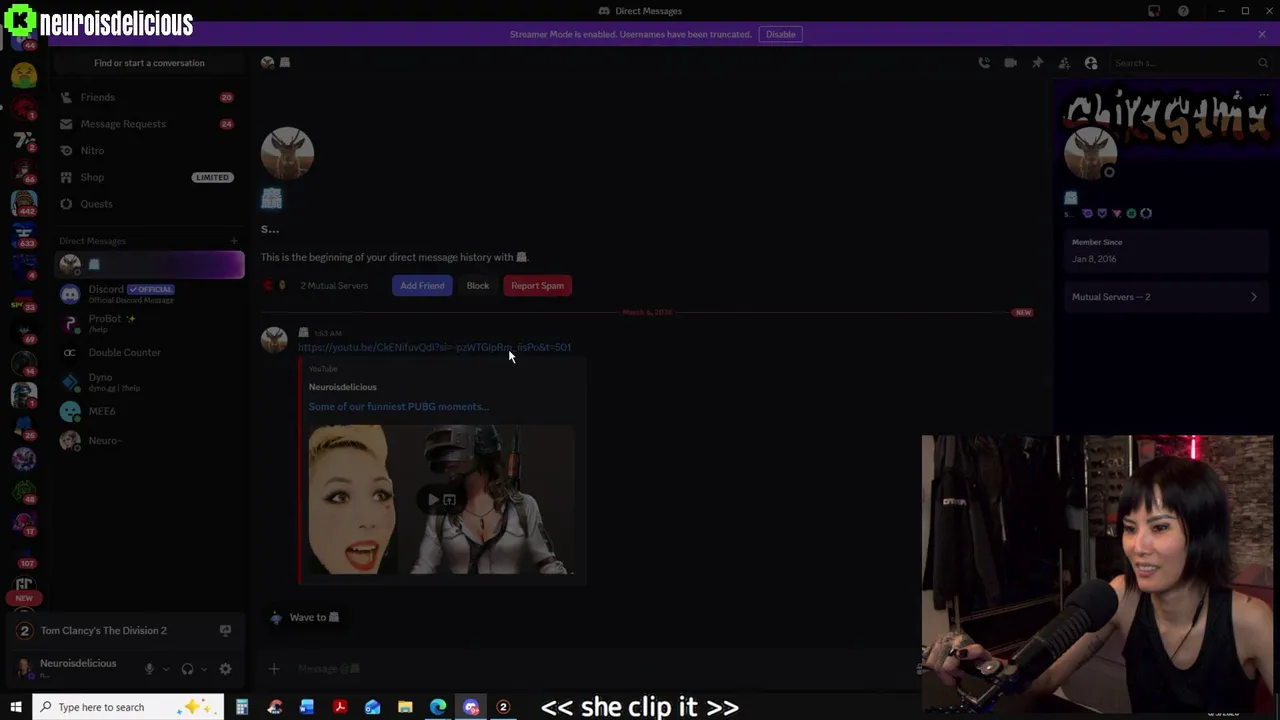Open the Discord inbox icon in title bar
This screenshot has height=720, width=1280.
coord(1154,11)
